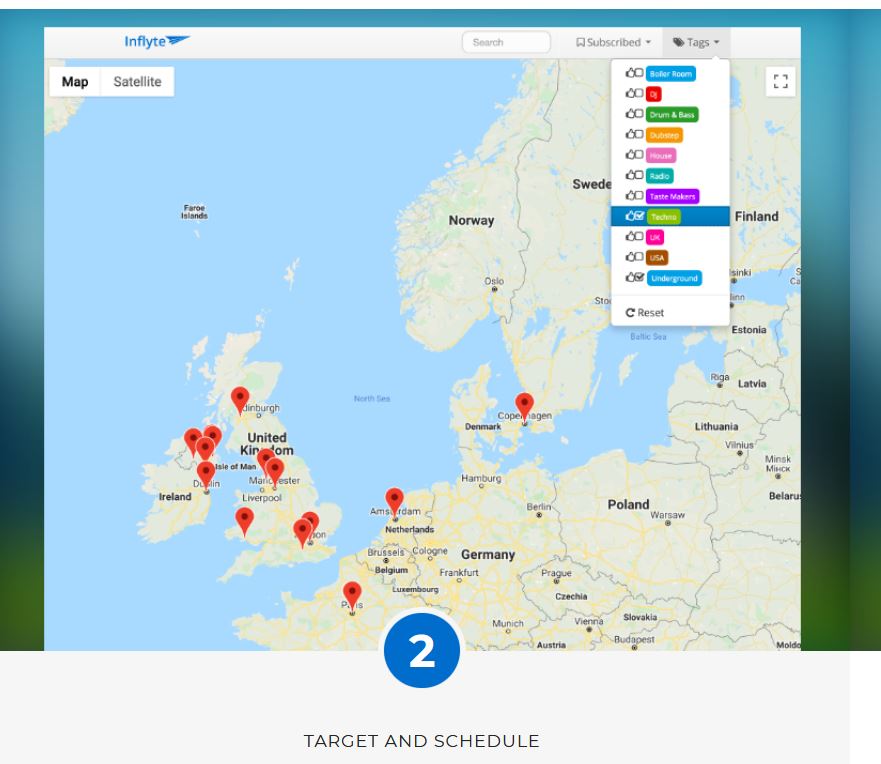This screenshot has height=764, width=881.
Task: Switch to Map view tab
Action: (x=75, y=81)
